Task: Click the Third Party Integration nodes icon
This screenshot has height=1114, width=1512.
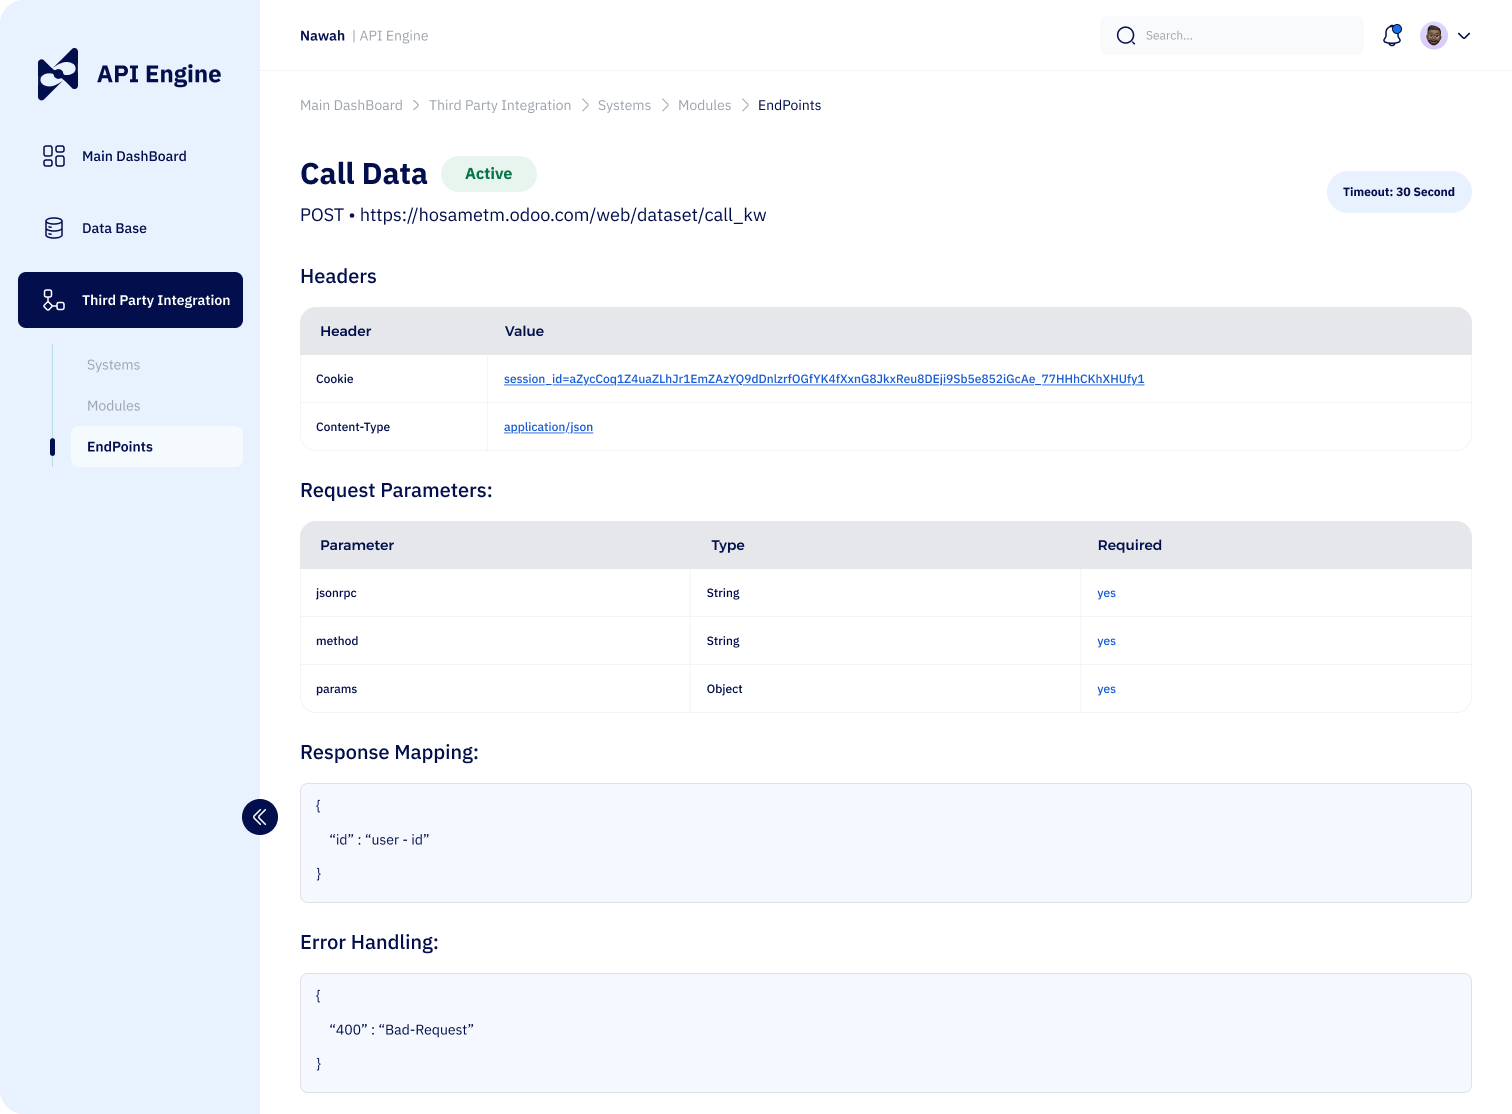Action: (x=54, y=300)
